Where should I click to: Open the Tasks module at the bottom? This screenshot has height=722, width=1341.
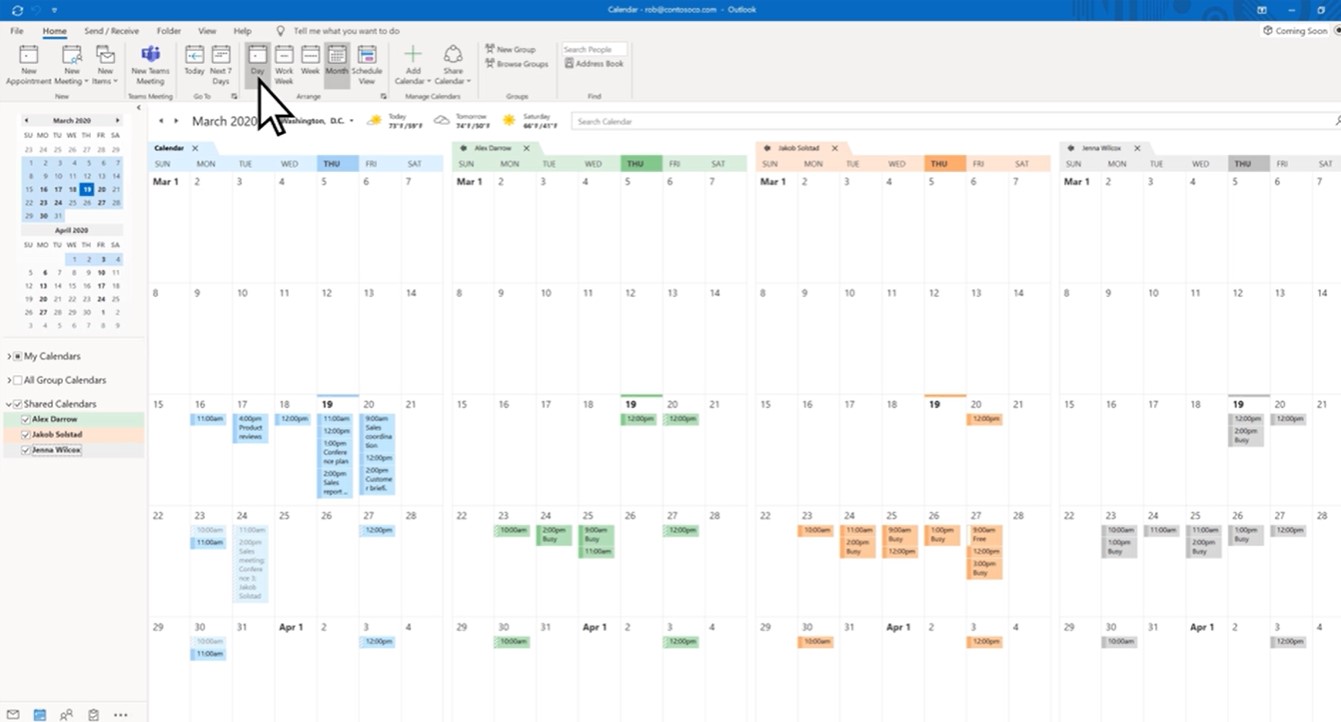pyautogui.click(x=94, y=714)
